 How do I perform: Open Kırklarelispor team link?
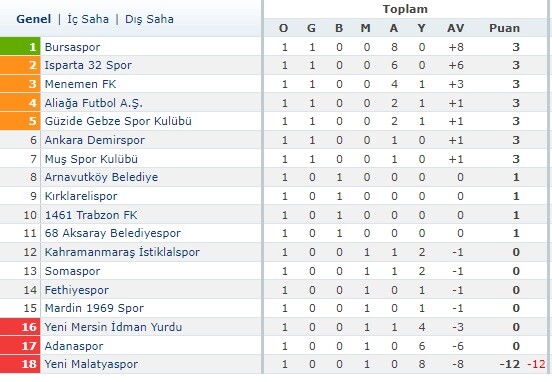point(81,196)
